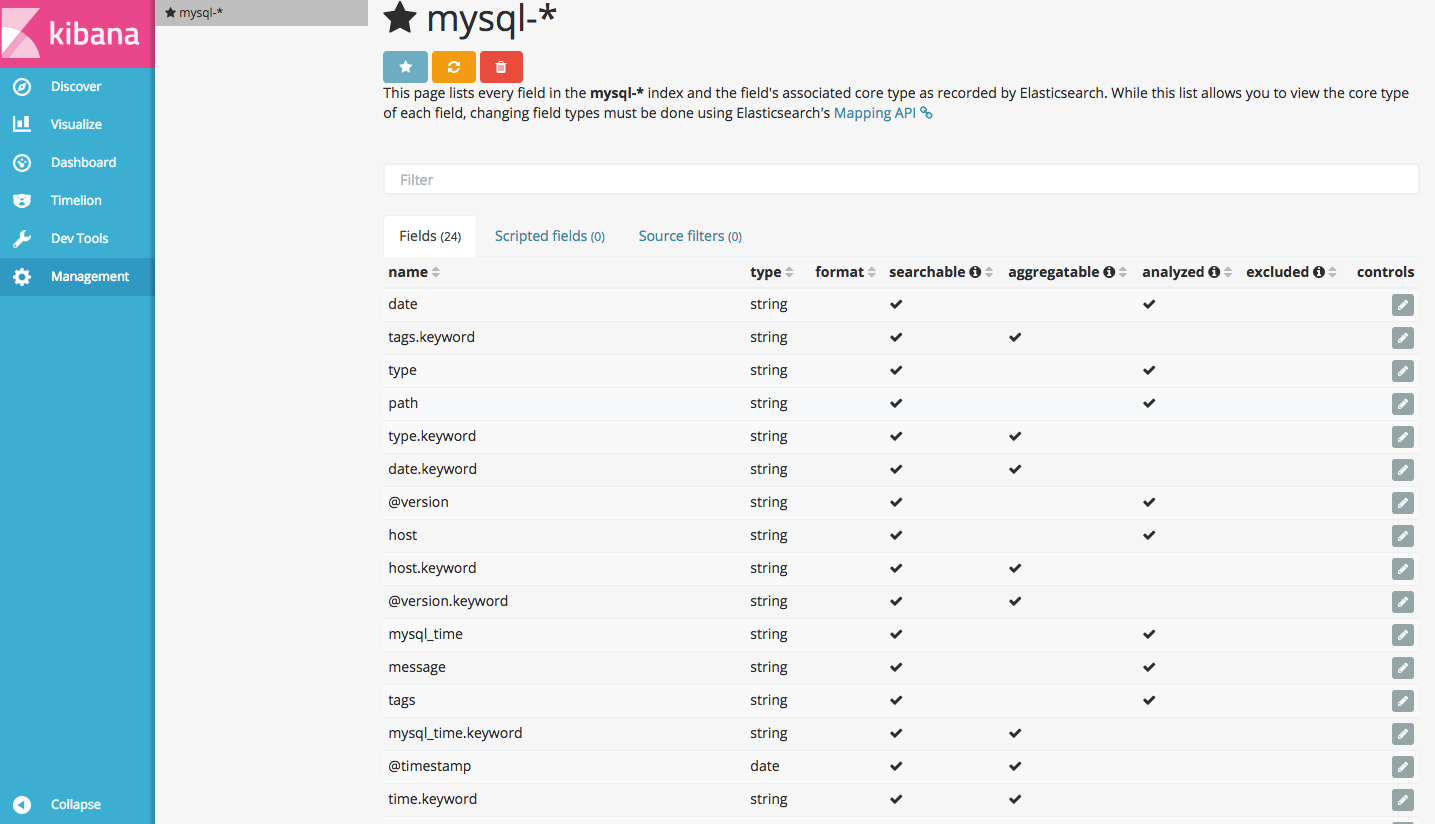Image resolution: width=1435 pixels, height=824 pixels.
Task: Show searchable column info icon
Action: (975, 272)
